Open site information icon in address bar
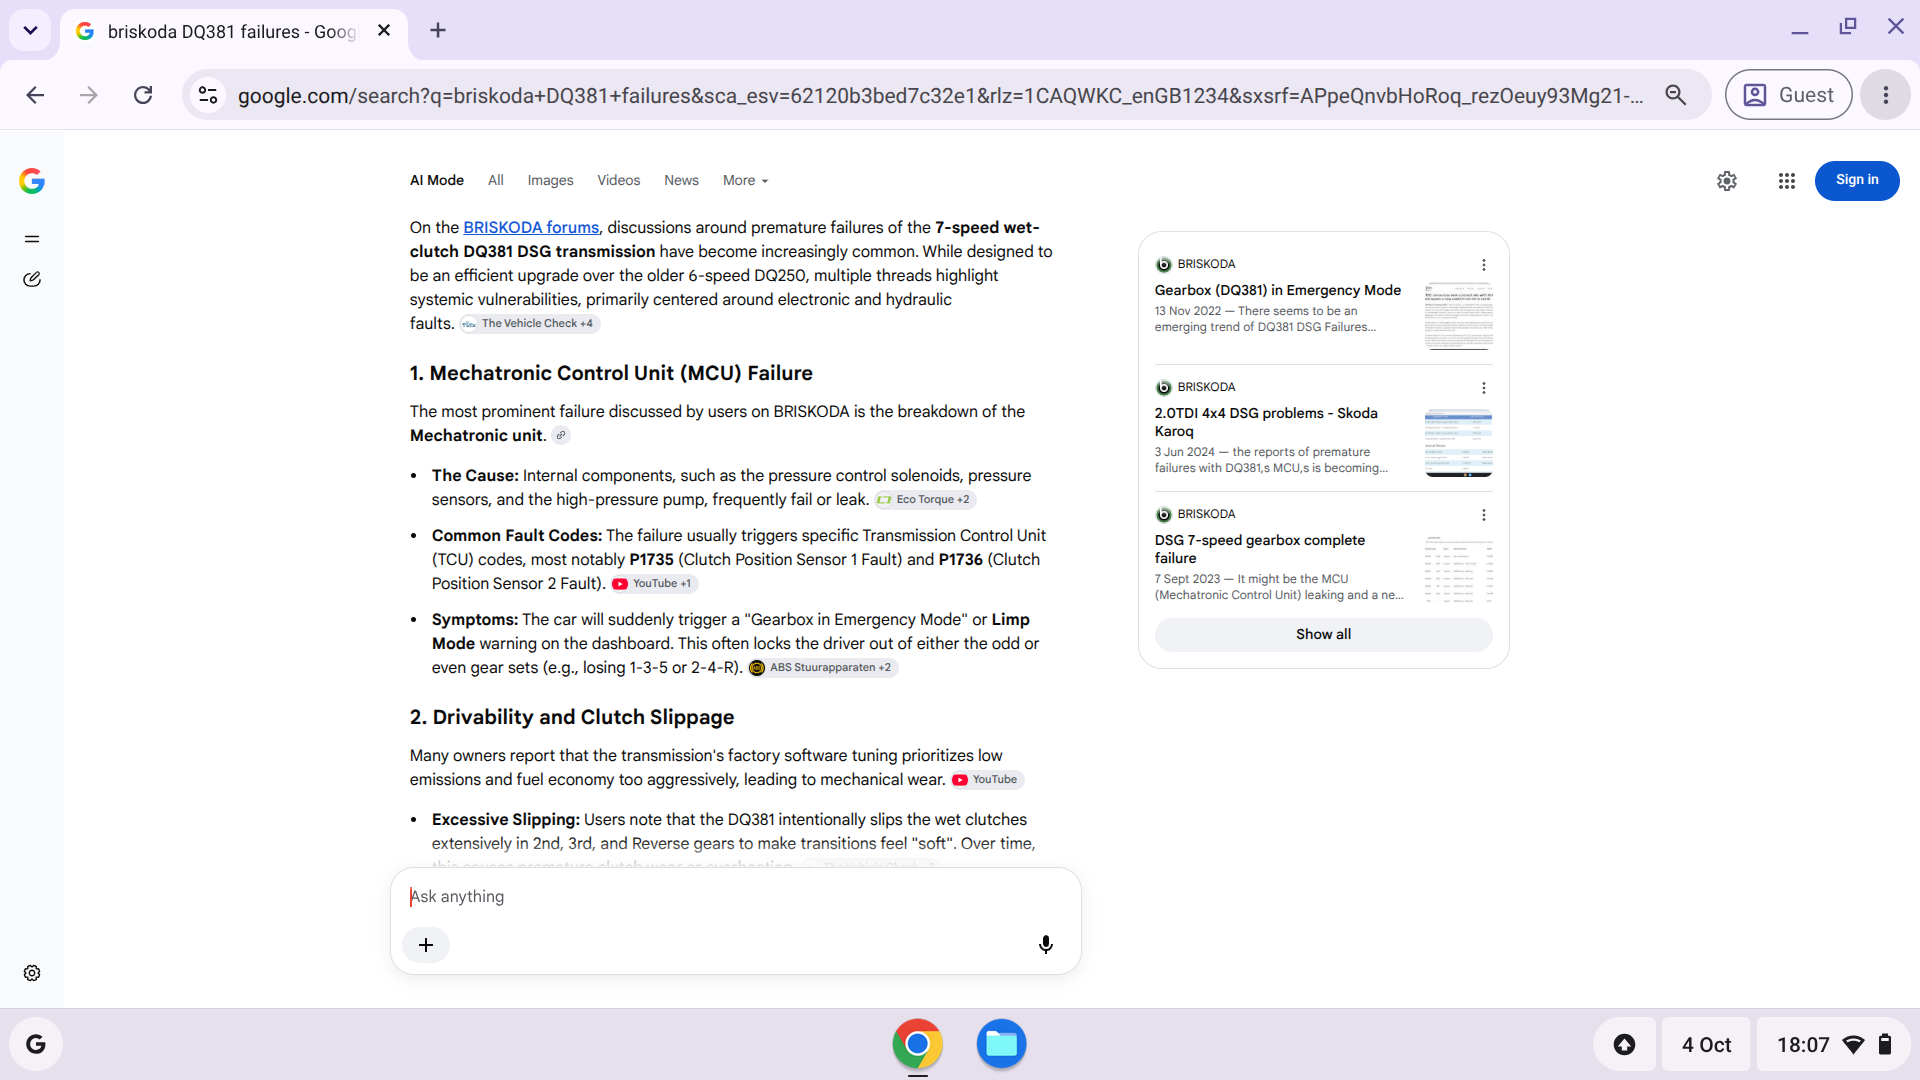 (208, 95)
